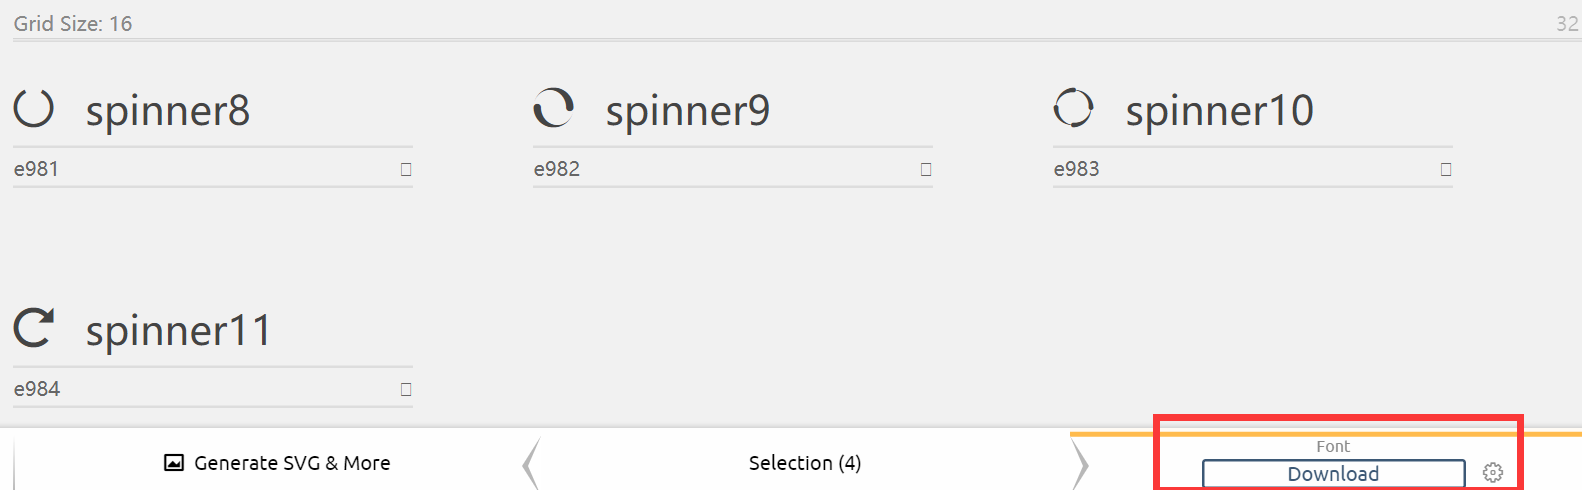Click the left chevron before Selection
This screenshot has width=1582, height=490.
[x=531, y=463]
